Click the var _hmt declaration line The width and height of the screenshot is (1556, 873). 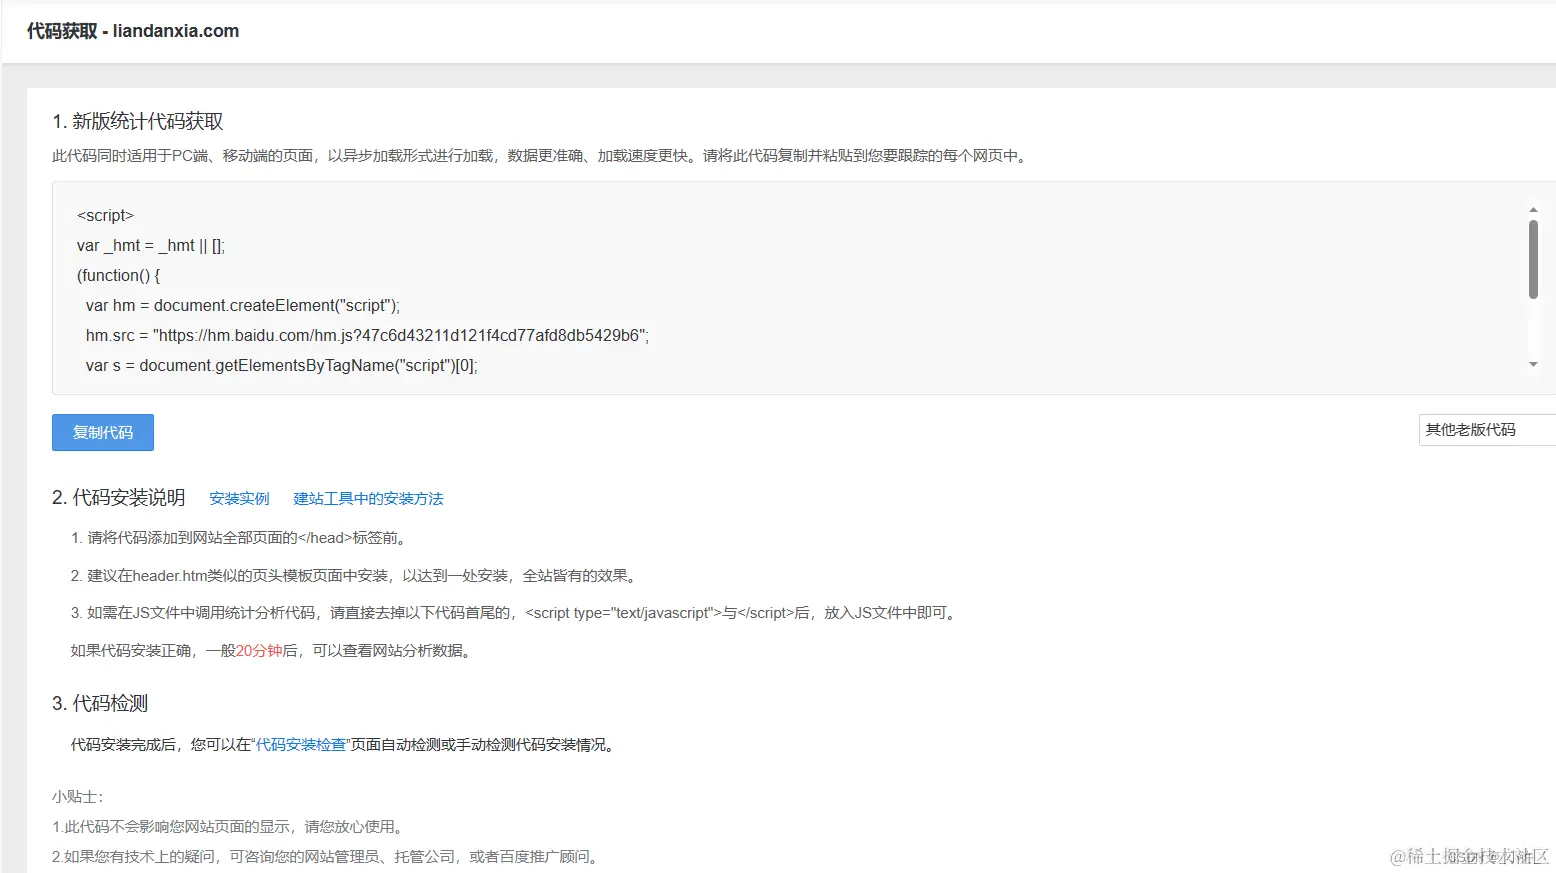[x=150, y=245]
